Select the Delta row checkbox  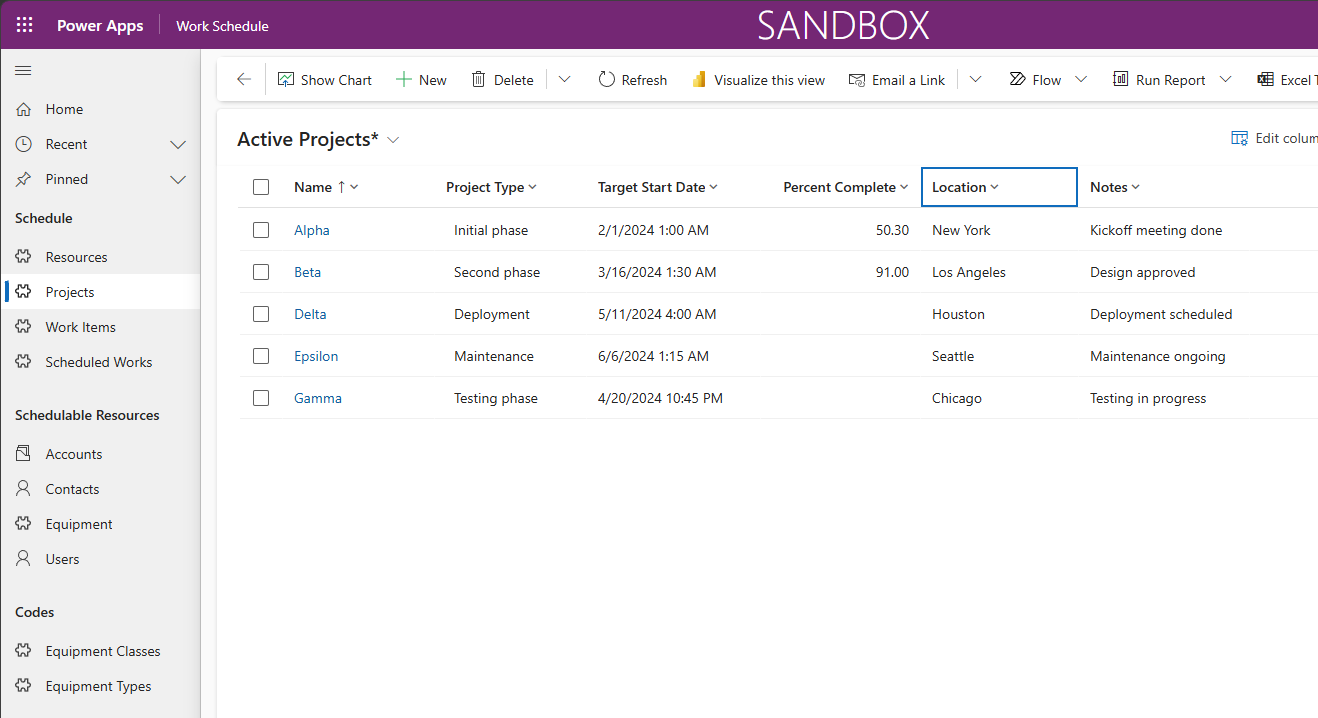pyautogui.click(x=261, y=314)
